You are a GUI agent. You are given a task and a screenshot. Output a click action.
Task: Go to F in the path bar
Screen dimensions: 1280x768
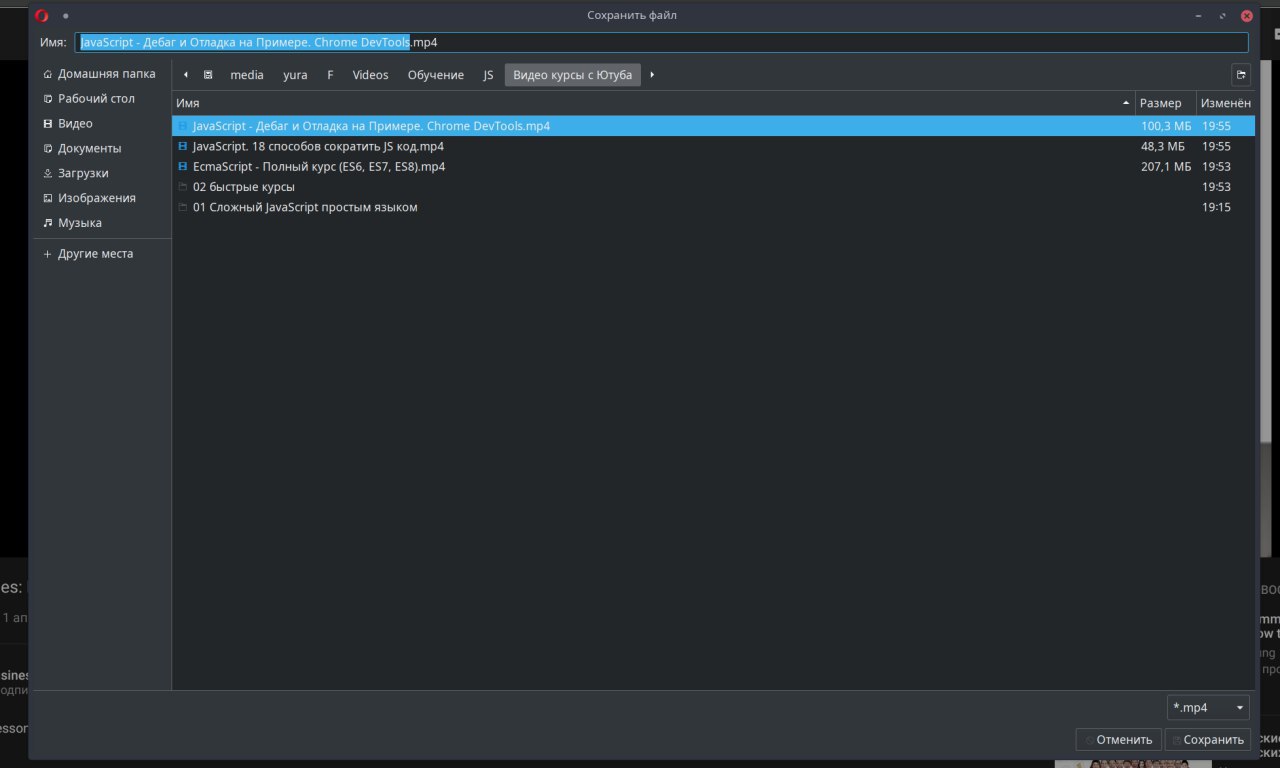[x=330, y=75]
